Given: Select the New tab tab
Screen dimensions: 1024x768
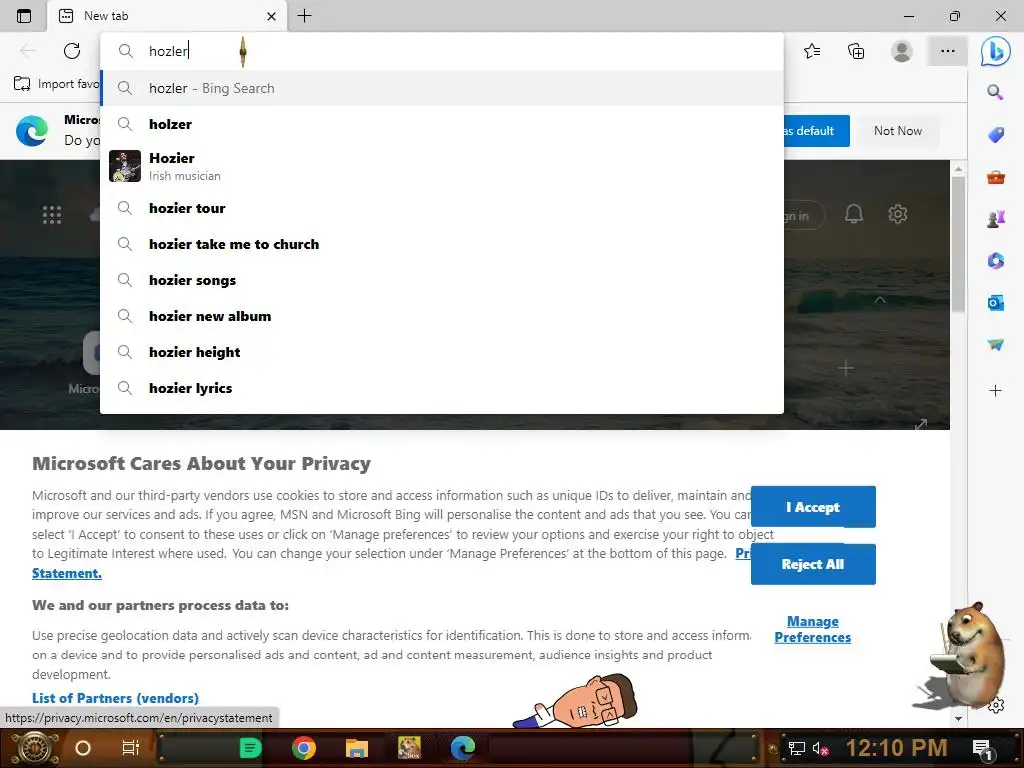Looking at the screenshot, I should coord(167,16).
